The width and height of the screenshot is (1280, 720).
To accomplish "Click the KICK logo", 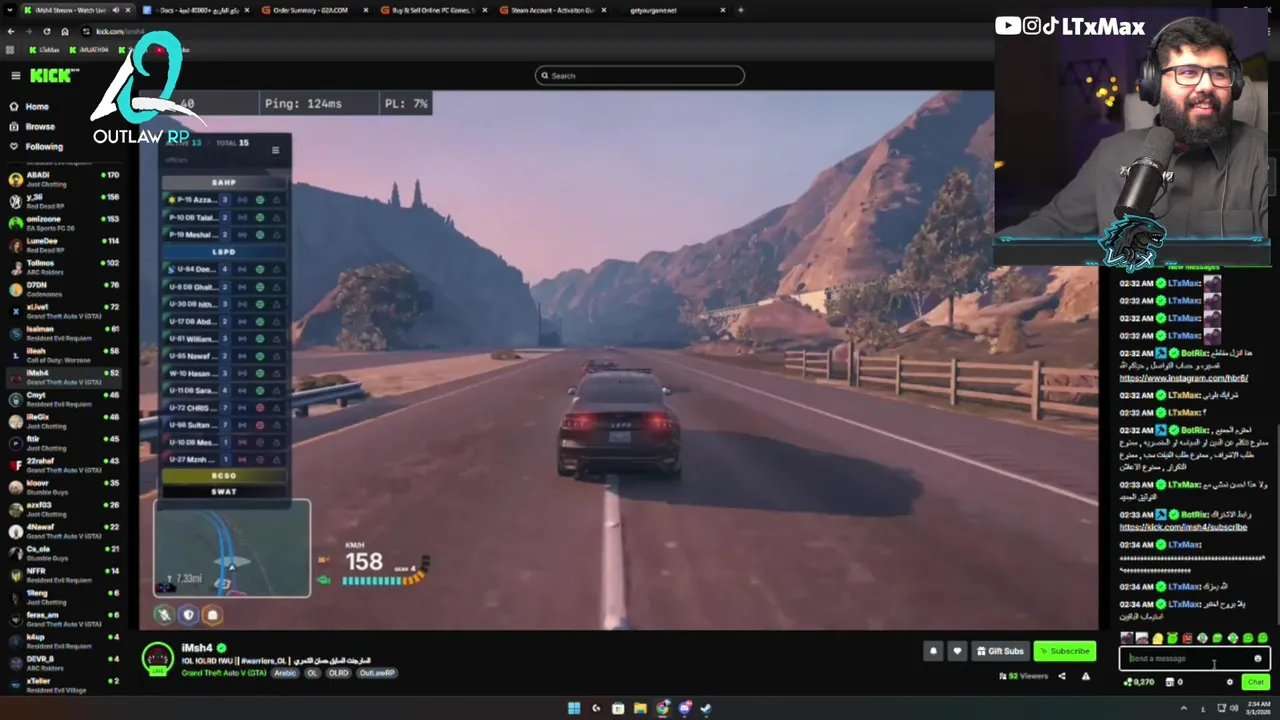I will click(54, 76).
